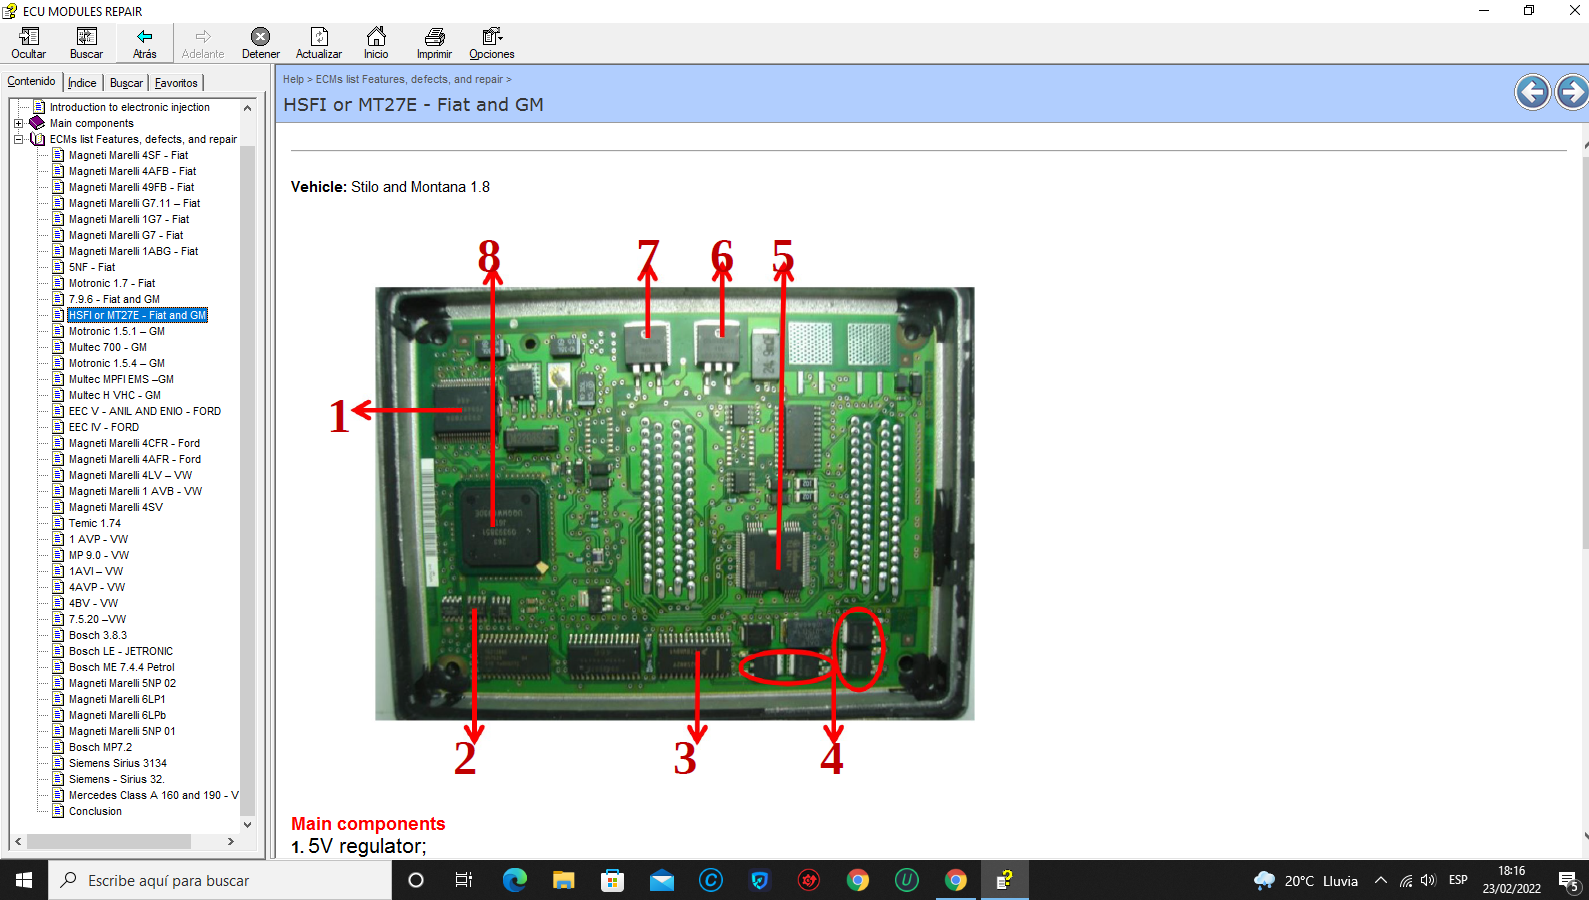Open the Conclusion topic
Screen dimensions: 1589x900
coord(95,811)
